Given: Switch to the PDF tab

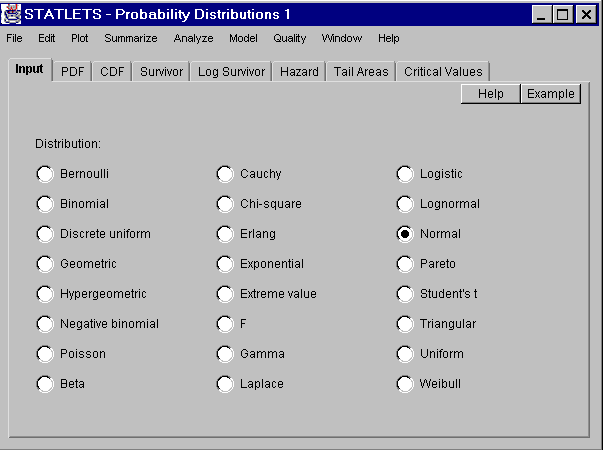Looking at the screenshot, I should point(72,72).
